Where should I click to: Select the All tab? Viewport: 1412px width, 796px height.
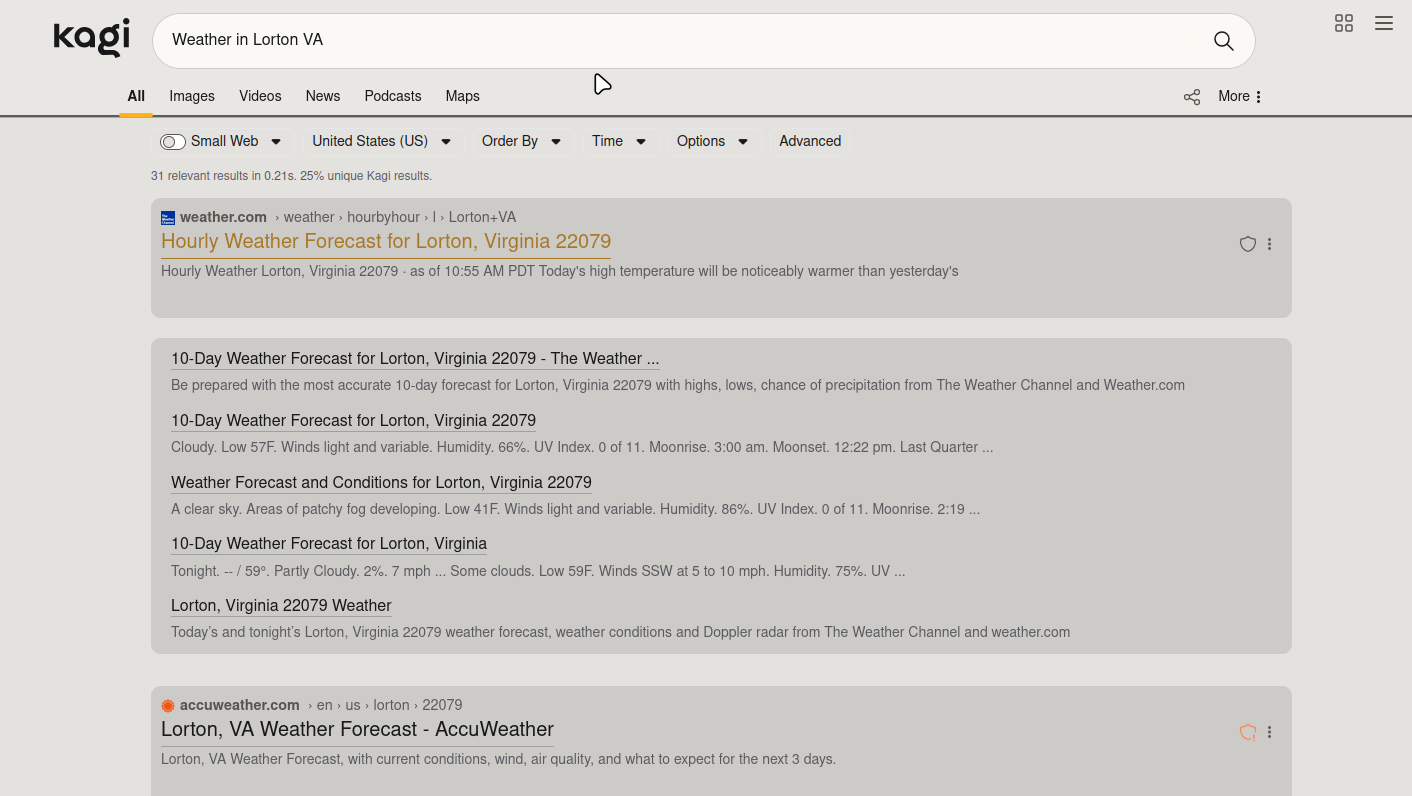tap(136, 96)
